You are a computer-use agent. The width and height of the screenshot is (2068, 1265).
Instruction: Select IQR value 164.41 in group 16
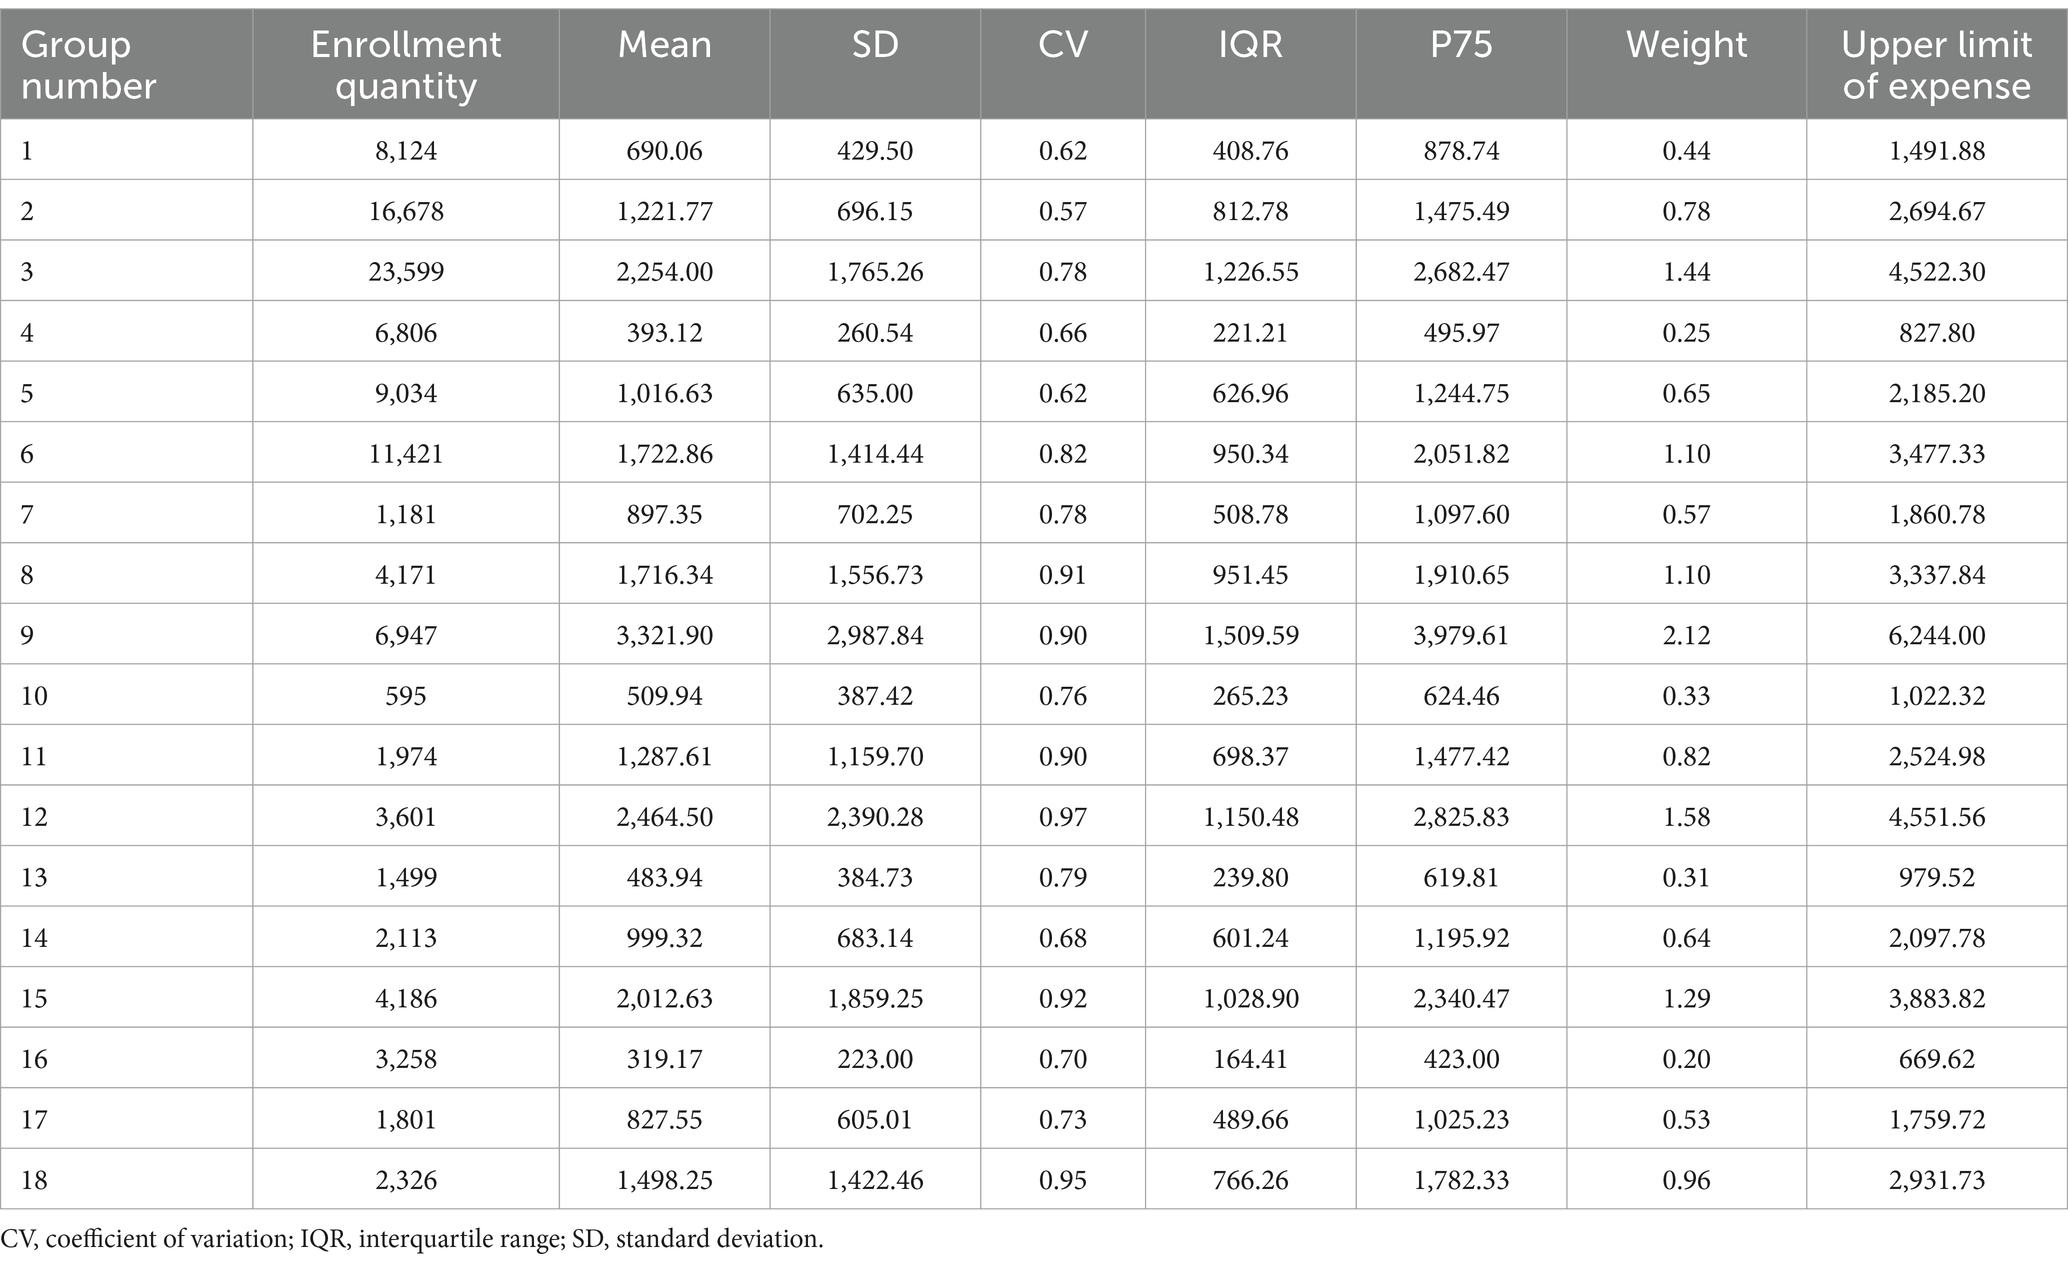point(1250,1059)
